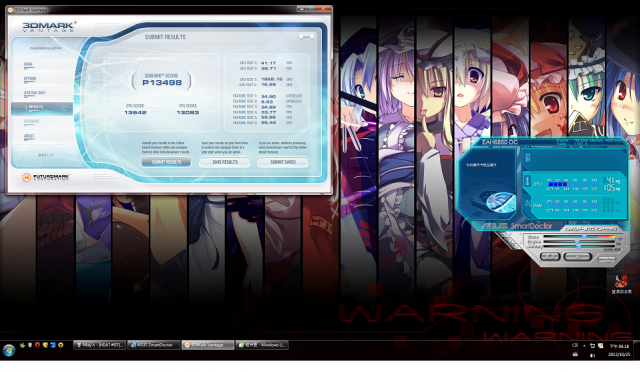Open the Windows Start menu

(x=9, y=350)
